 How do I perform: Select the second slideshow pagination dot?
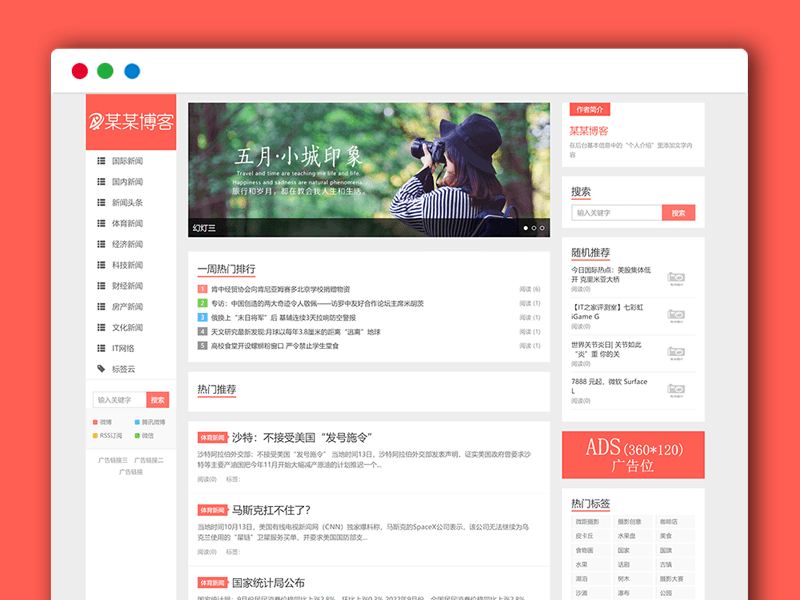tap(534, 228)
